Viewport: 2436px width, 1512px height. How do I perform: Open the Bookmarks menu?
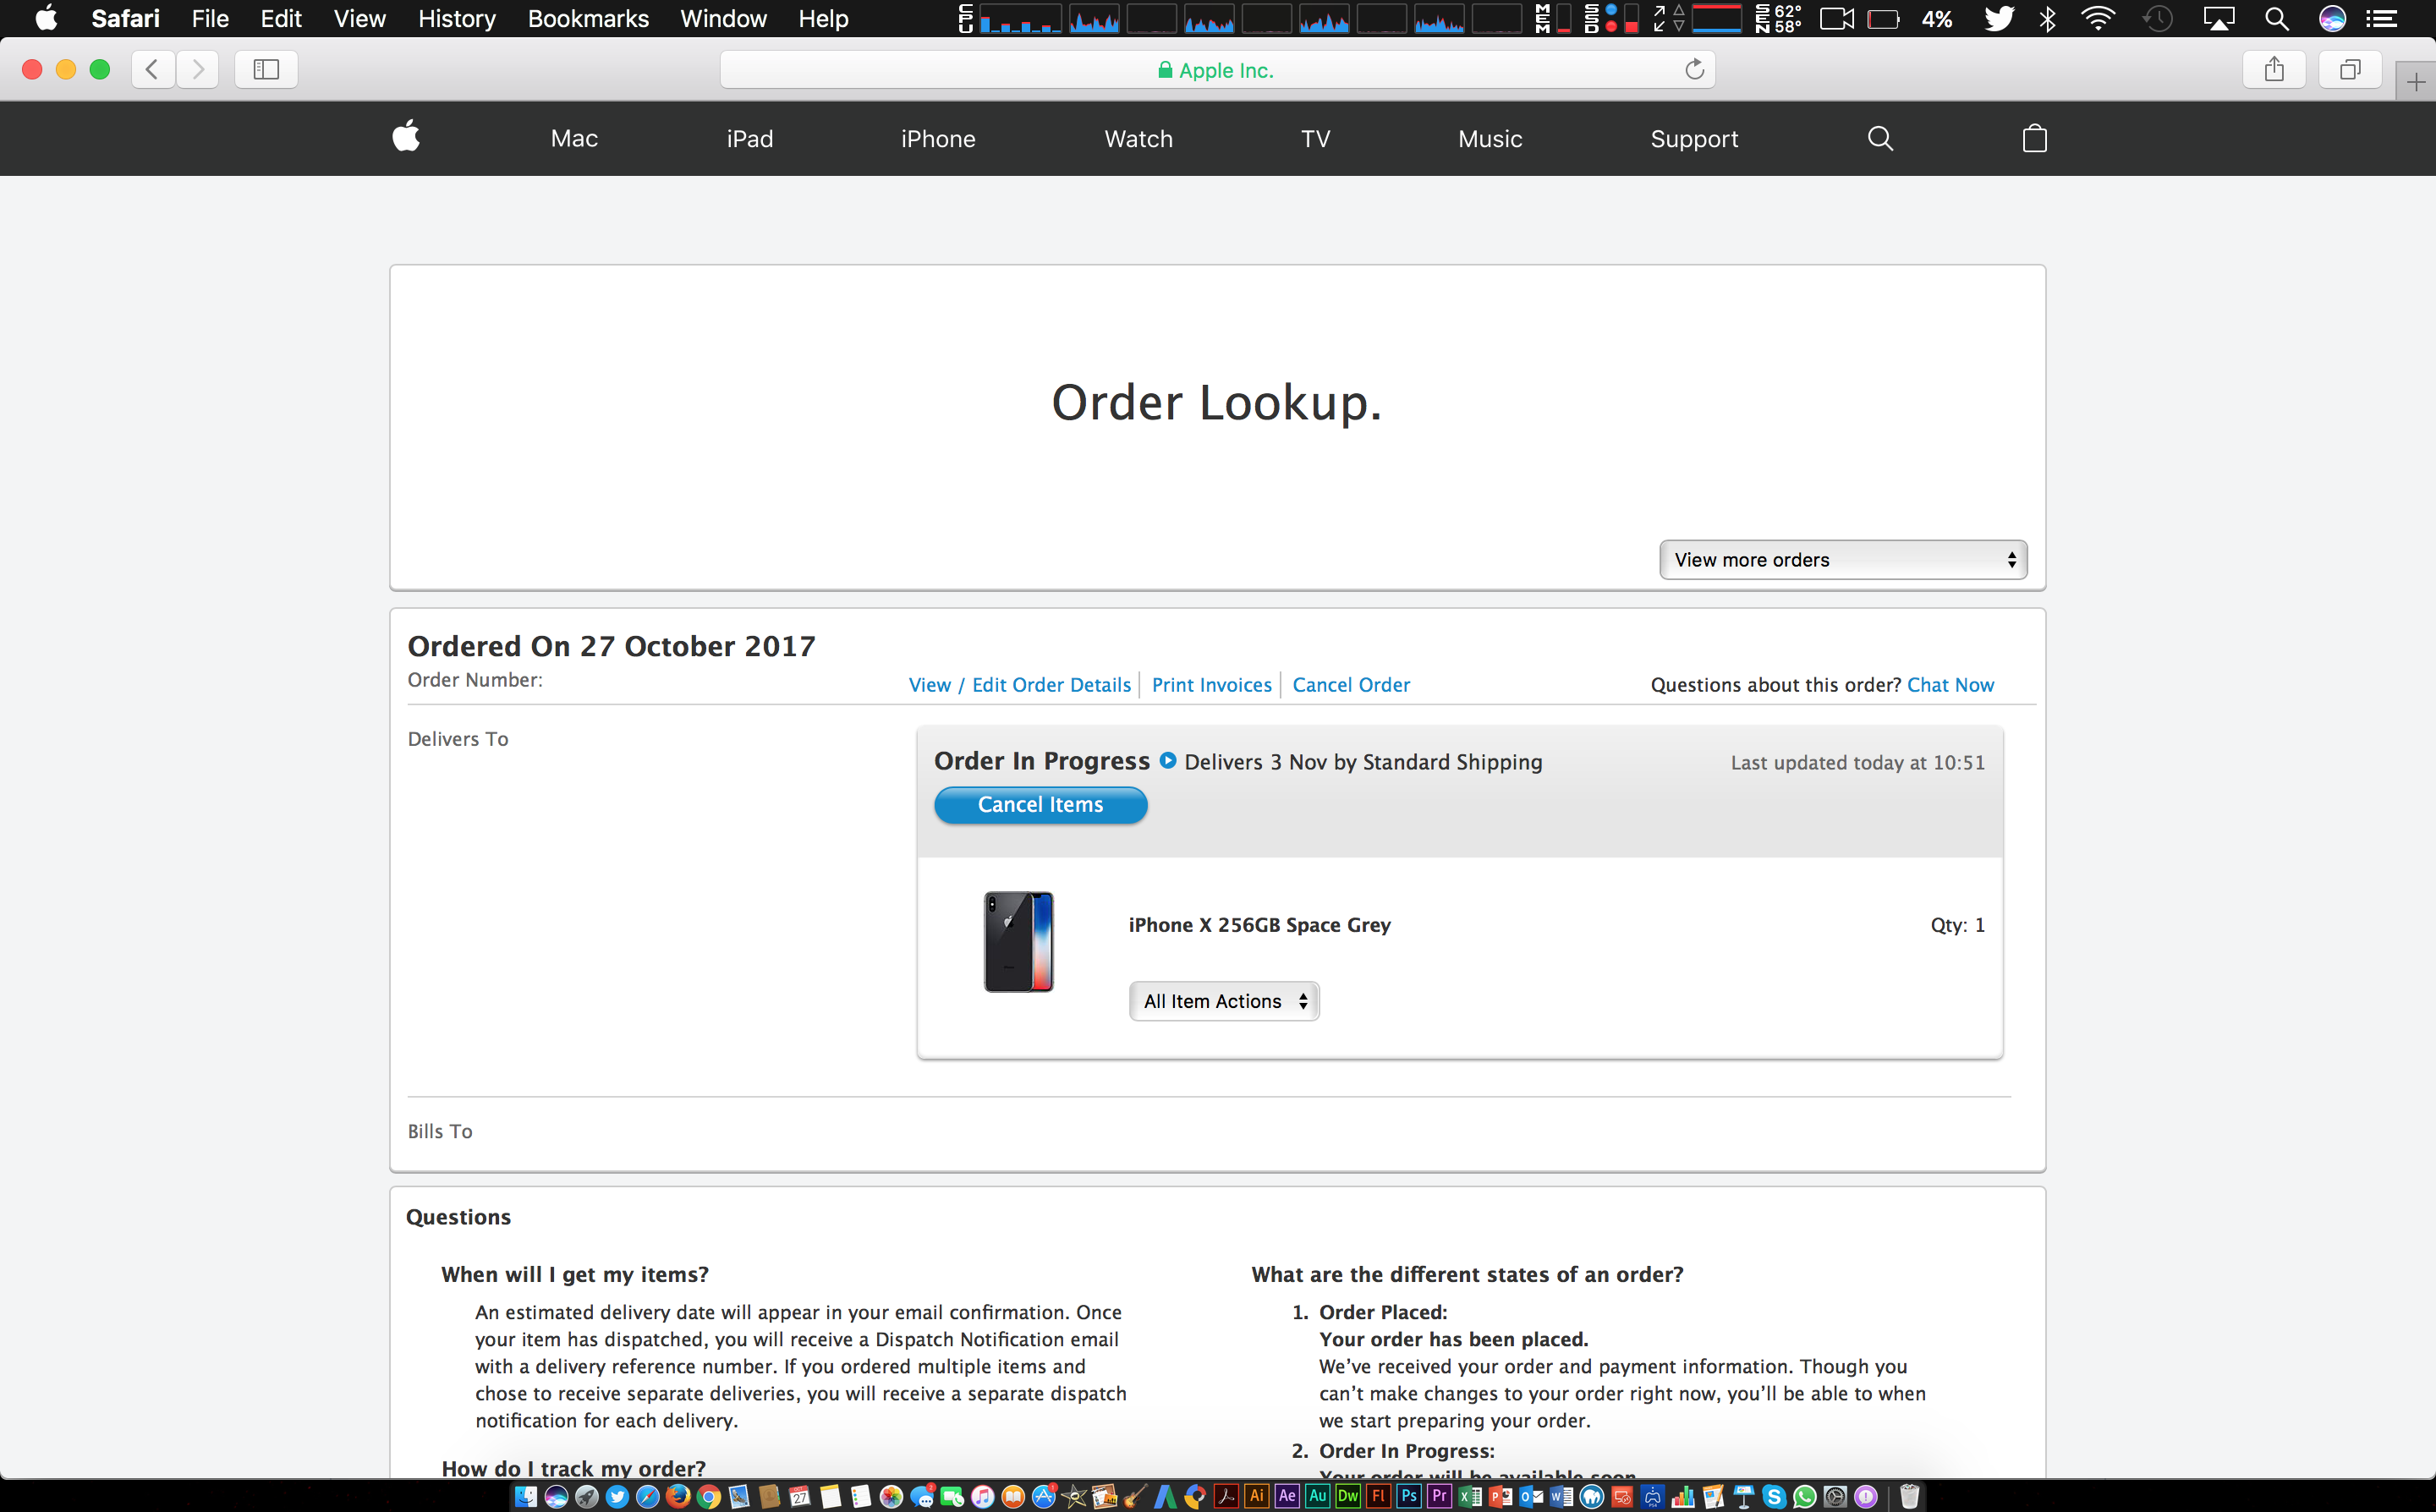(588, 18)
